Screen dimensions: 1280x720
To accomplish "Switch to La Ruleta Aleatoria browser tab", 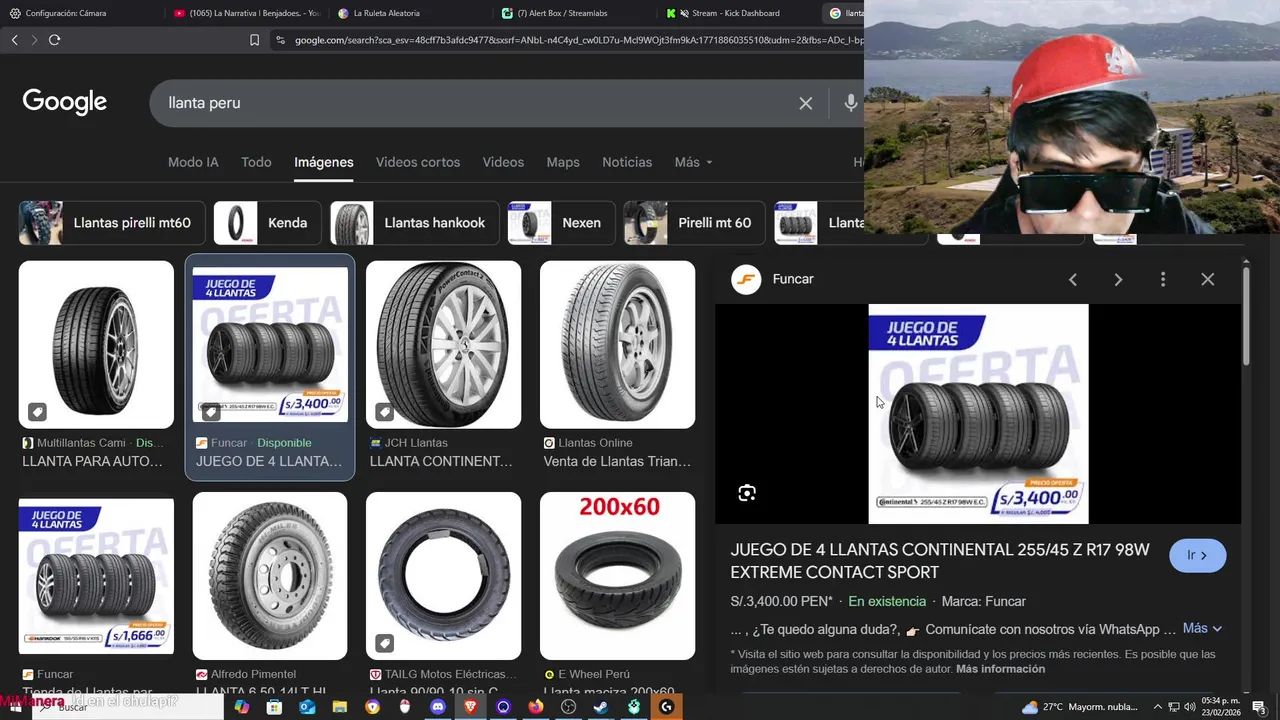I will 410,13.
